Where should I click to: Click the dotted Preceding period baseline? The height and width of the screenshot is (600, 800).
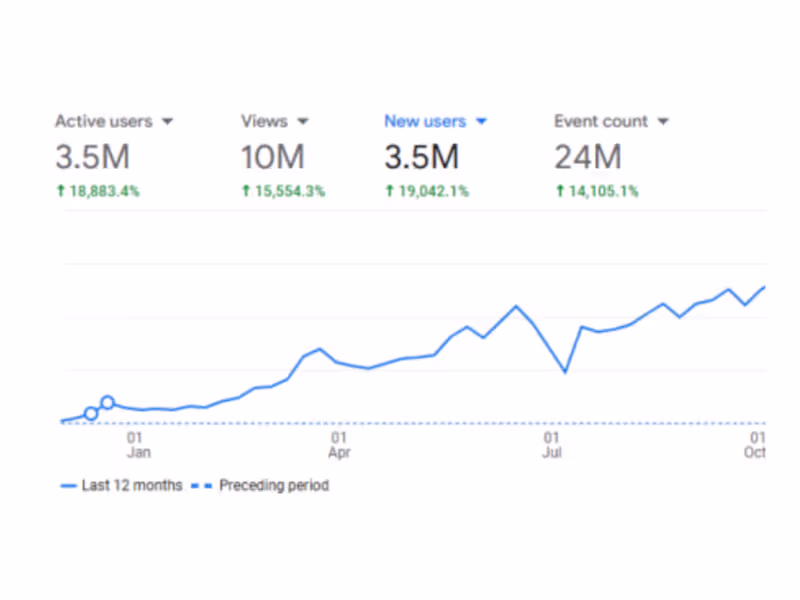[x=400, y=422]
